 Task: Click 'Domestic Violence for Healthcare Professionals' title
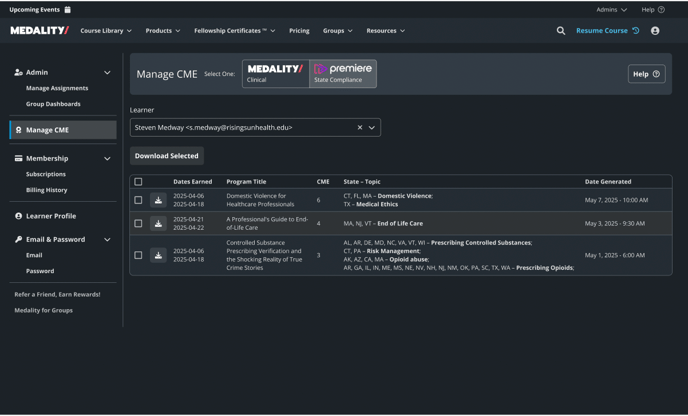point(260,200)
